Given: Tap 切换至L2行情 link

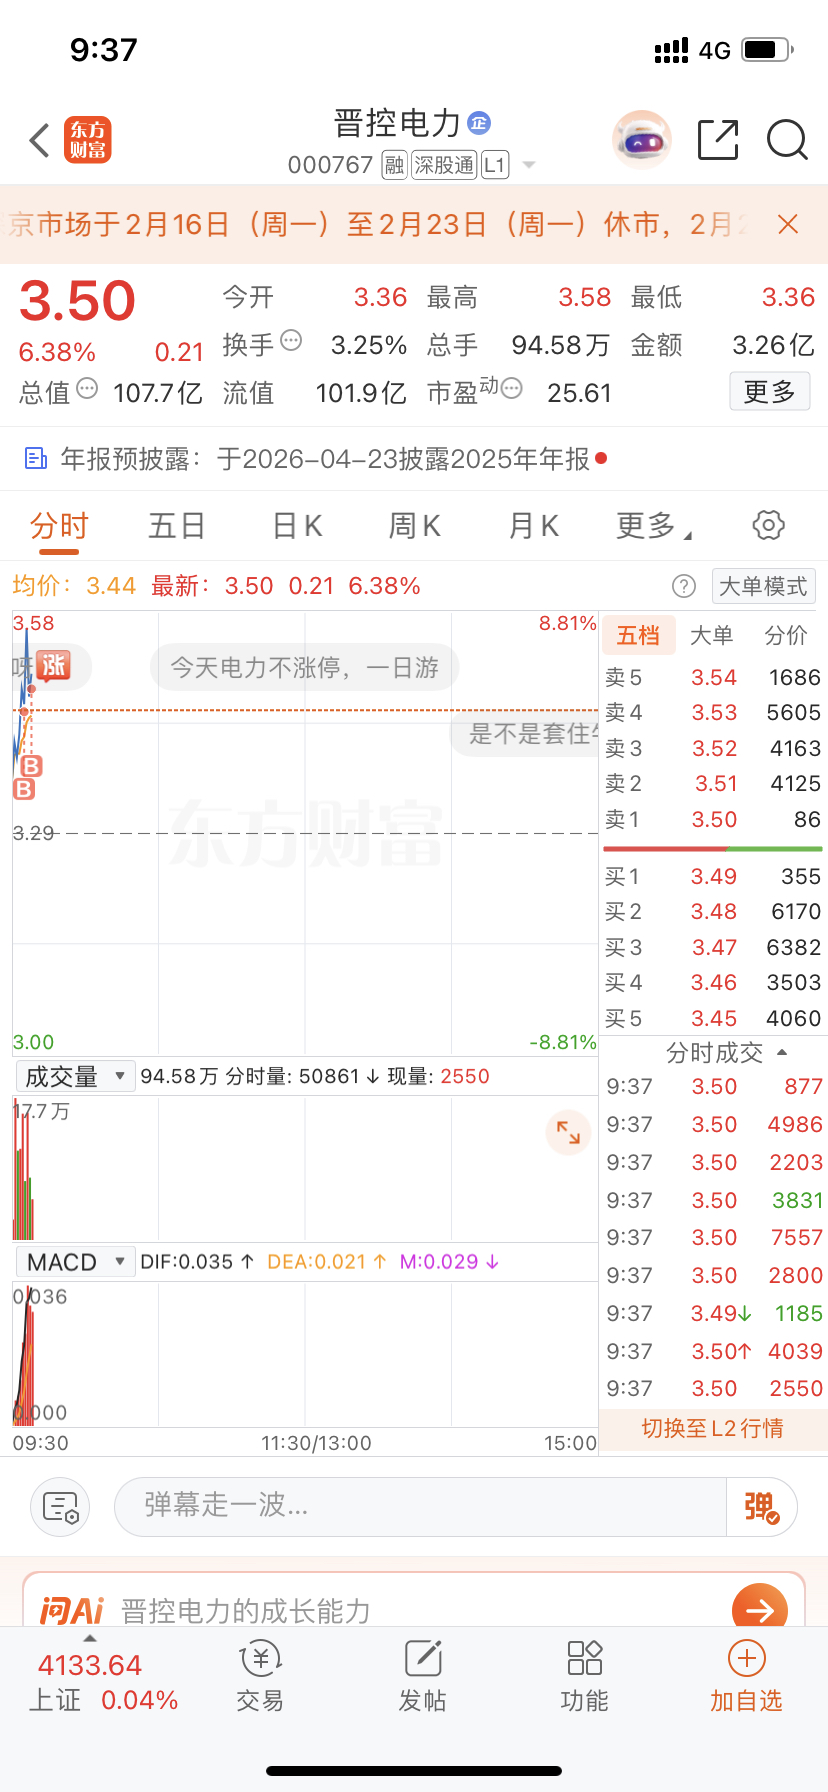Looking at the screenshot, I should point(712,1428).
